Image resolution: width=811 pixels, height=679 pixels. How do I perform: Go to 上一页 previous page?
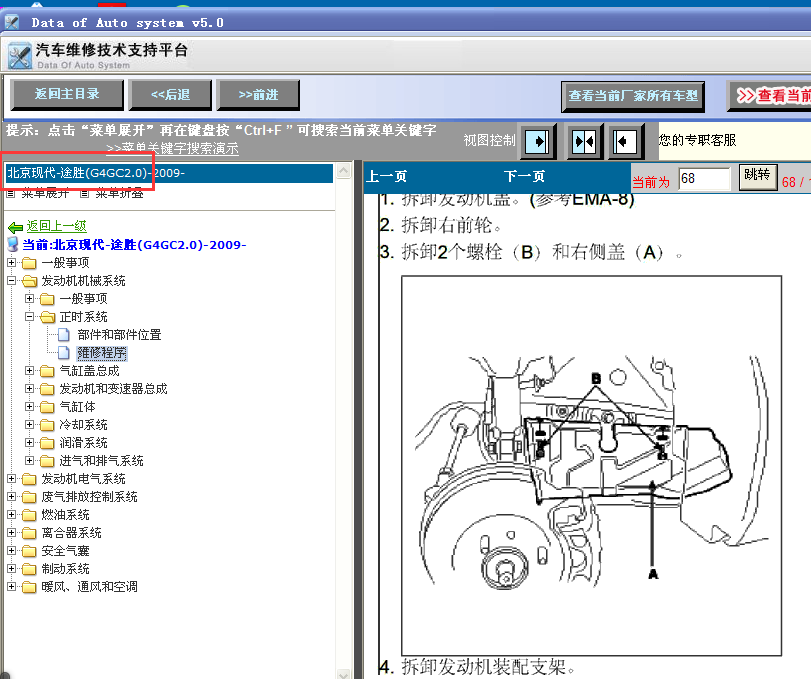click(387, 177)
